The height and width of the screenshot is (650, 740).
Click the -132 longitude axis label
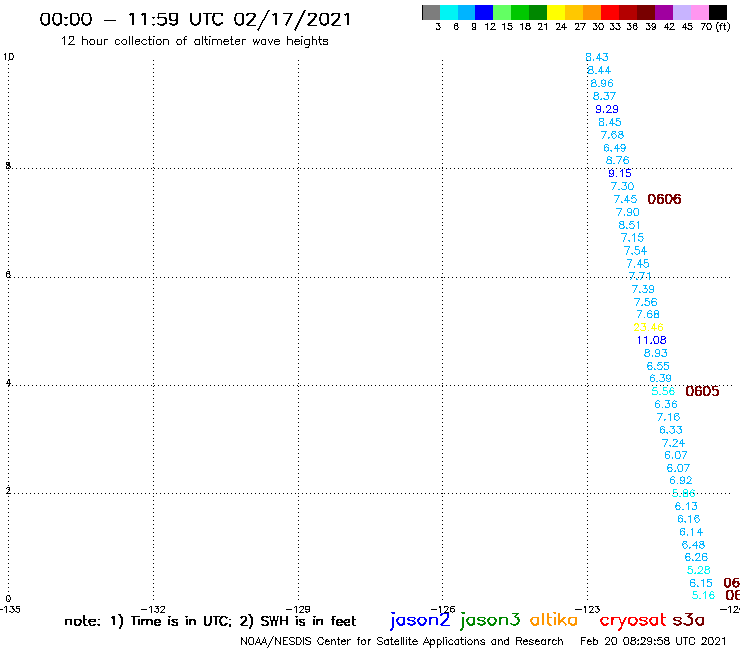[x=153, y=609]
